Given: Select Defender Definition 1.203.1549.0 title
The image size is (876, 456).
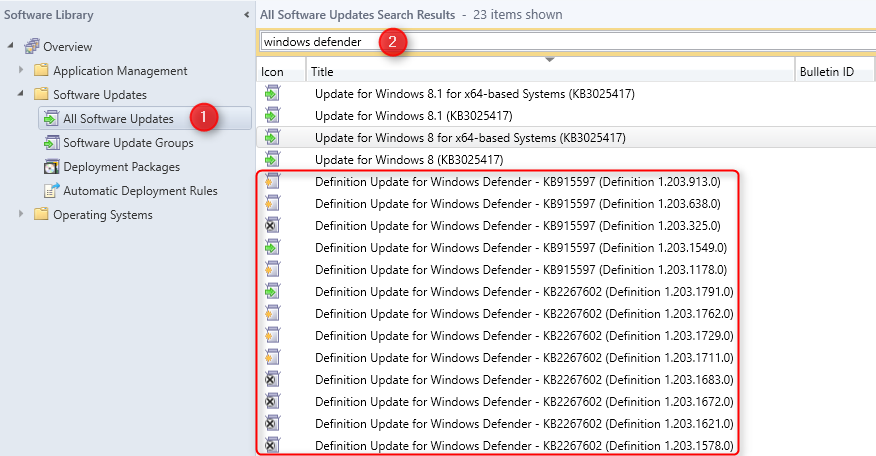Looking at the screenshot, I should point(521,248).
